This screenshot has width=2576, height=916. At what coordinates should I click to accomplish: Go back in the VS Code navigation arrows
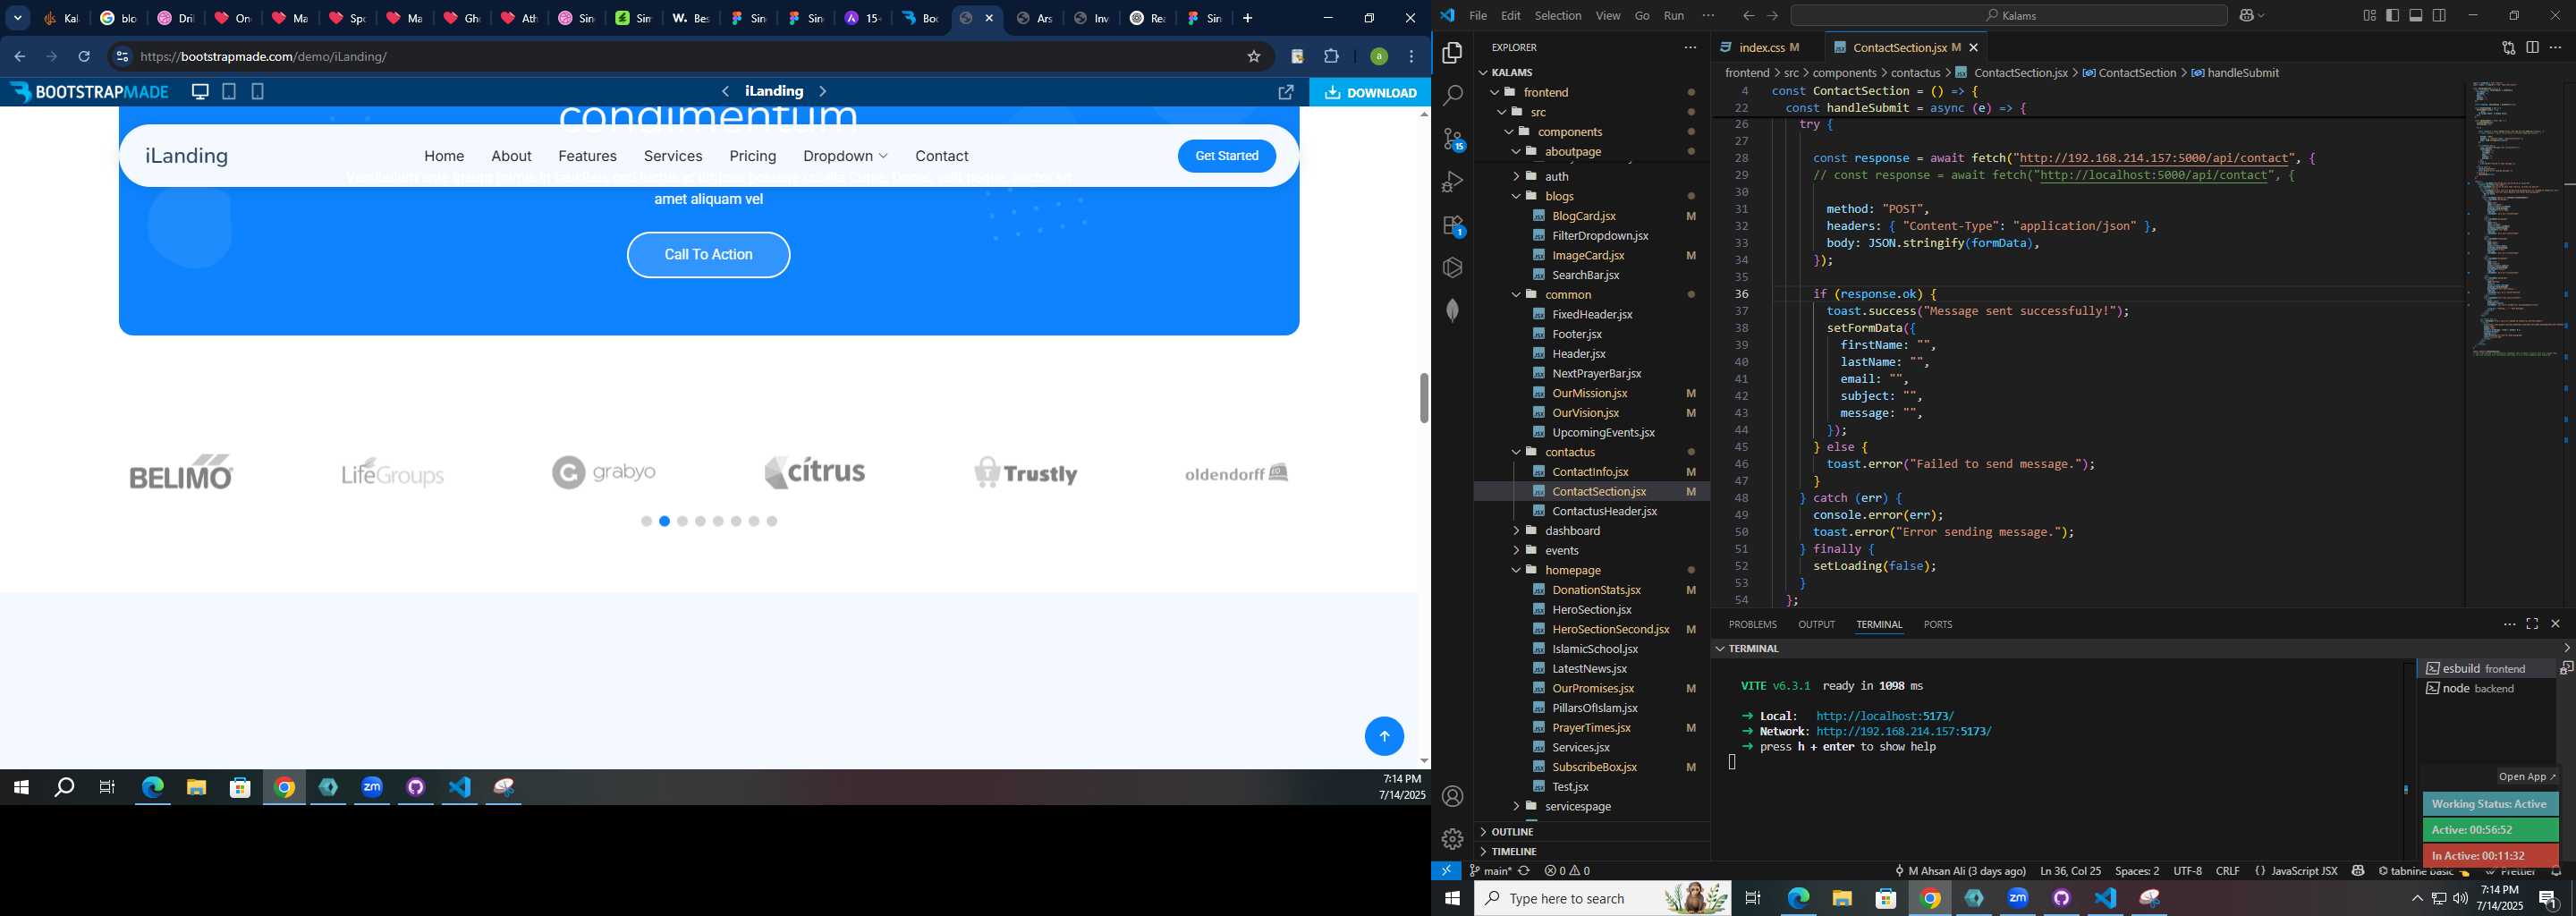(1748, 16)
